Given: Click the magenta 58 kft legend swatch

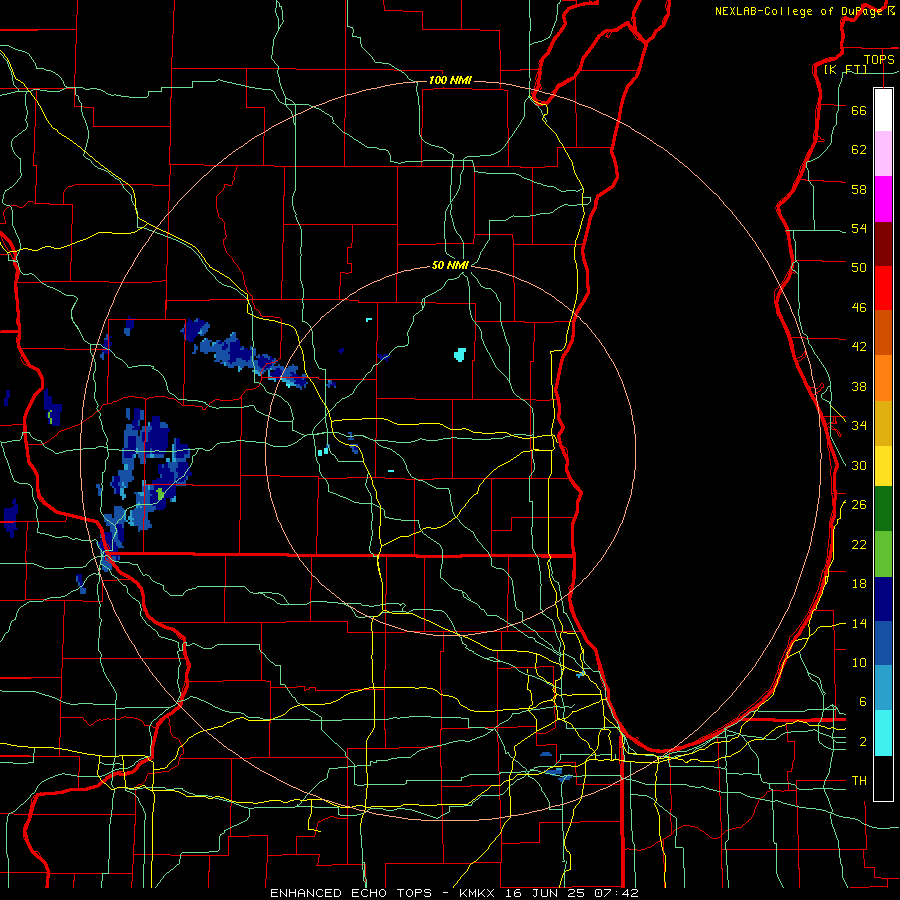Looking at the screenshot, I should (883, 199).
